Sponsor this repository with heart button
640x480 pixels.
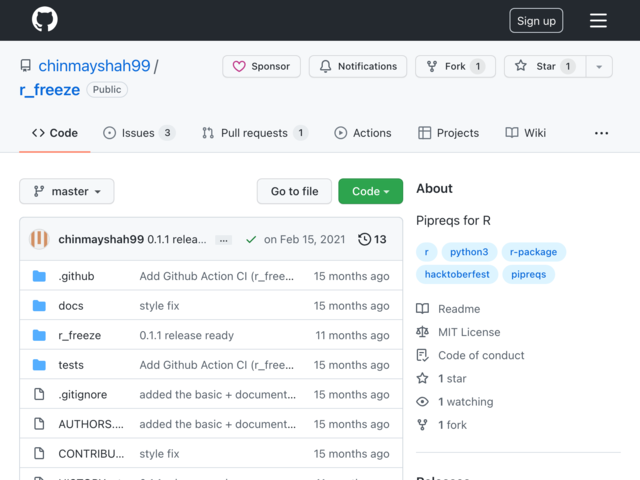(261, 66)
